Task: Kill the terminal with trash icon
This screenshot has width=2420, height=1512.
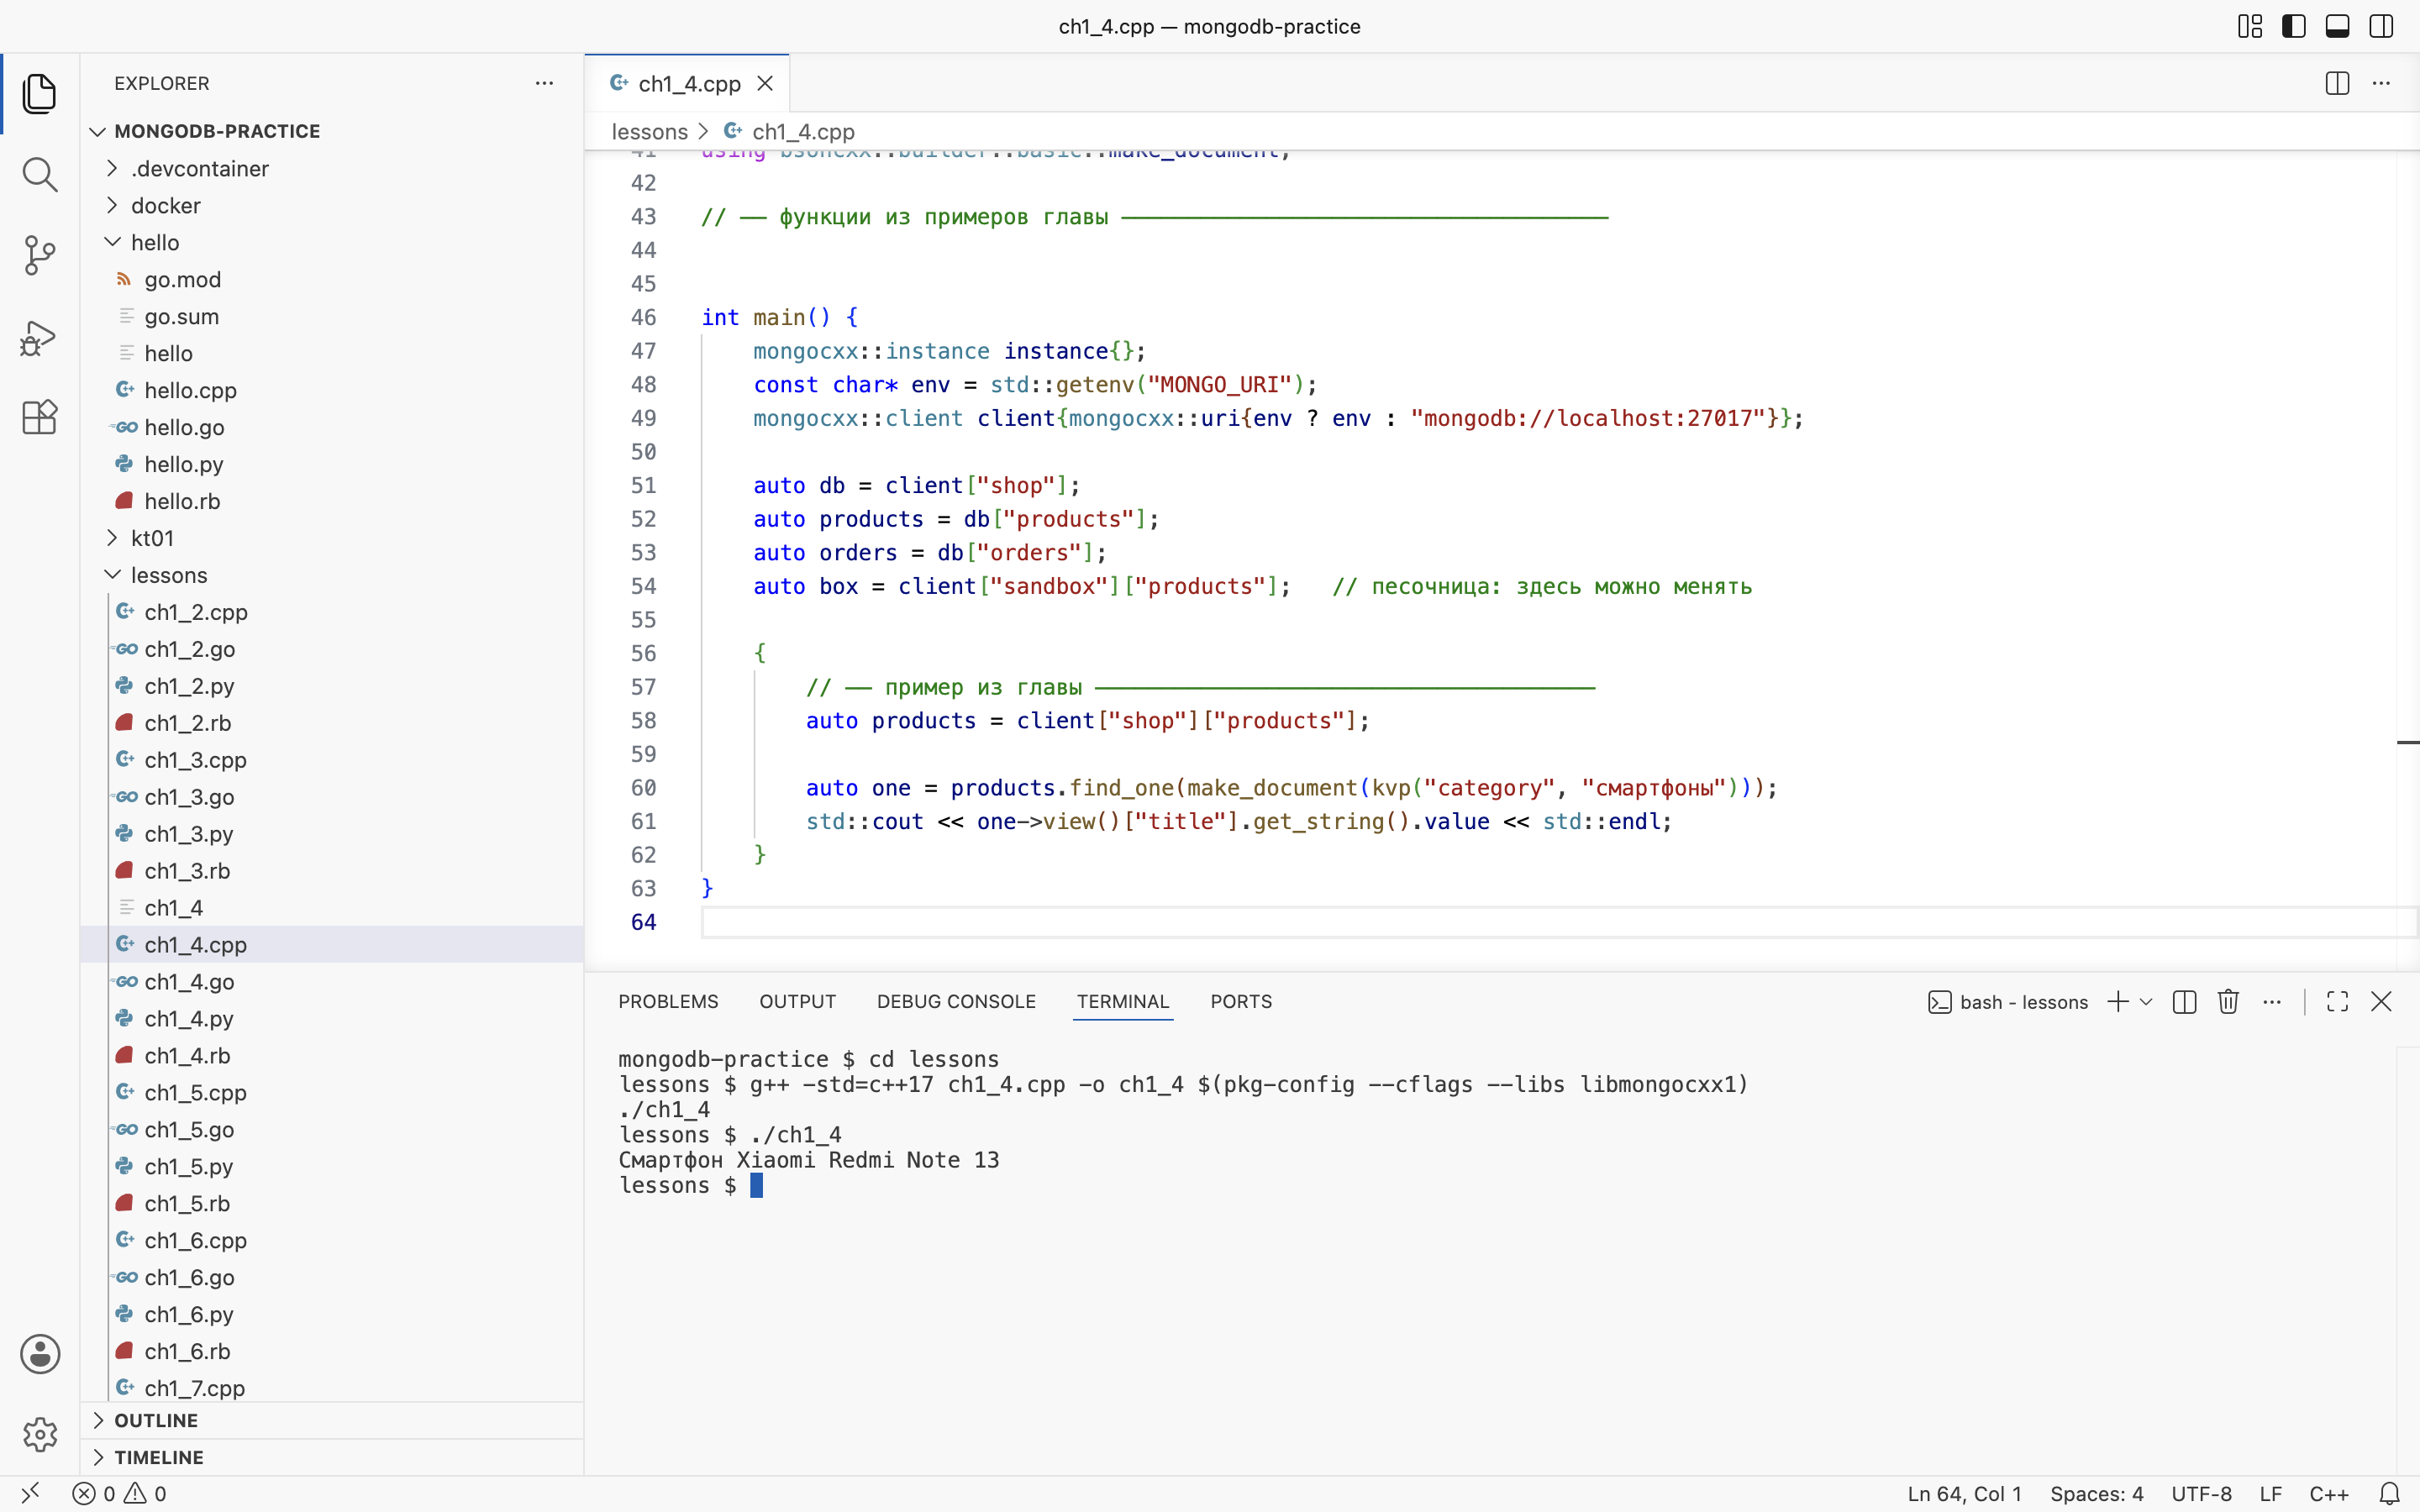Action: [x=2228, y=1002]
